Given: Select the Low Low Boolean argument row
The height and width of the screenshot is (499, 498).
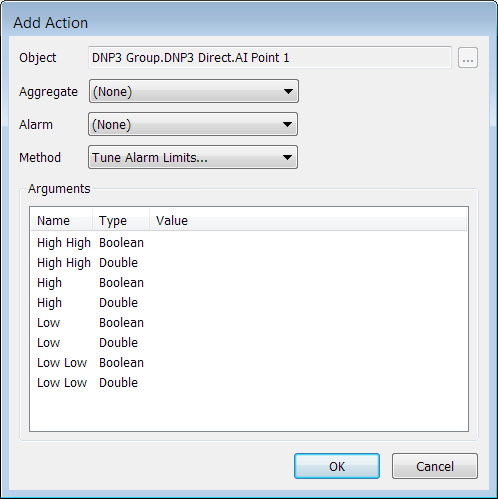Looking at the screenshot, I should pos(249,363).
